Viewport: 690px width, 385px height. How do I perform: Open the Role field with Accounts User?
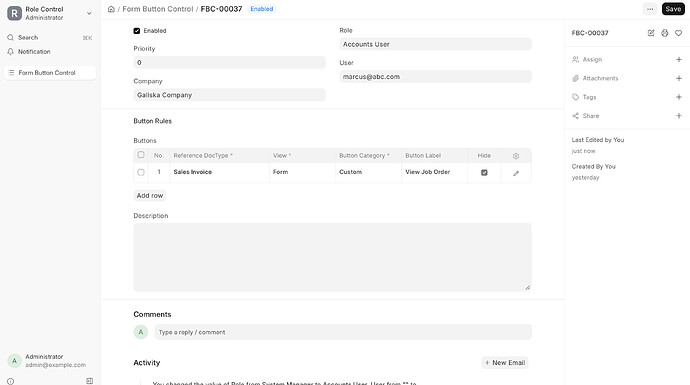[x=435, y=44]
